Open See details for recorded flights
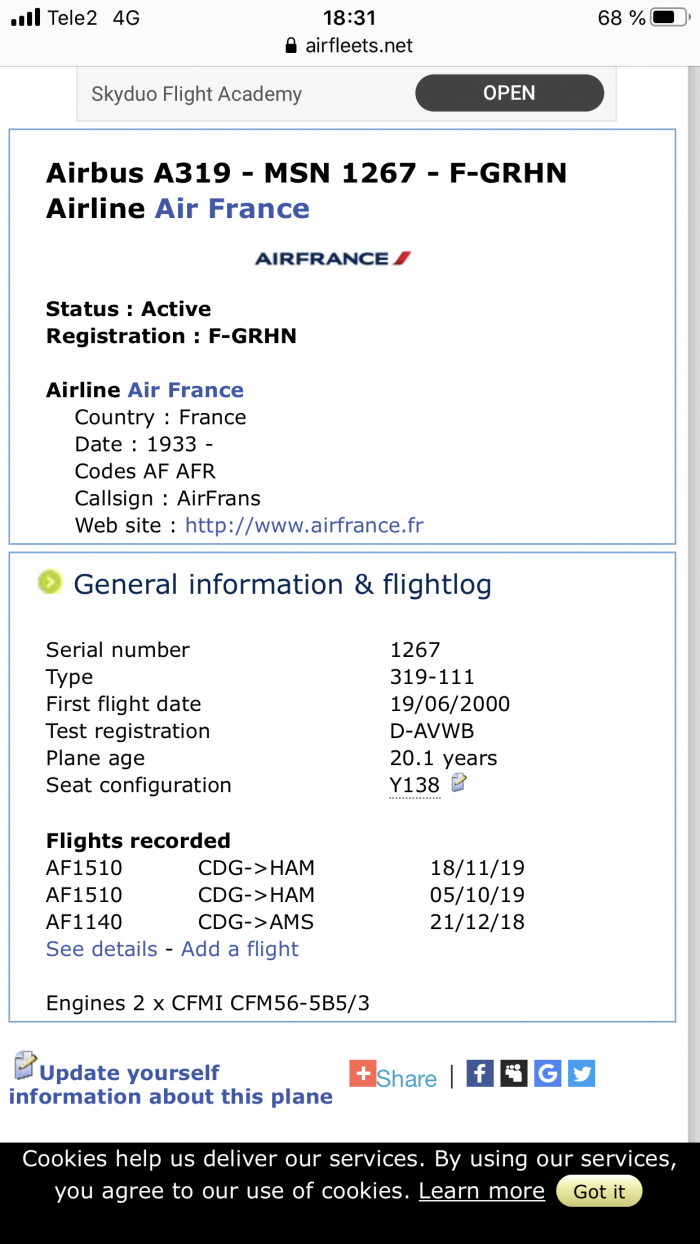 click(x=102, y=949)
